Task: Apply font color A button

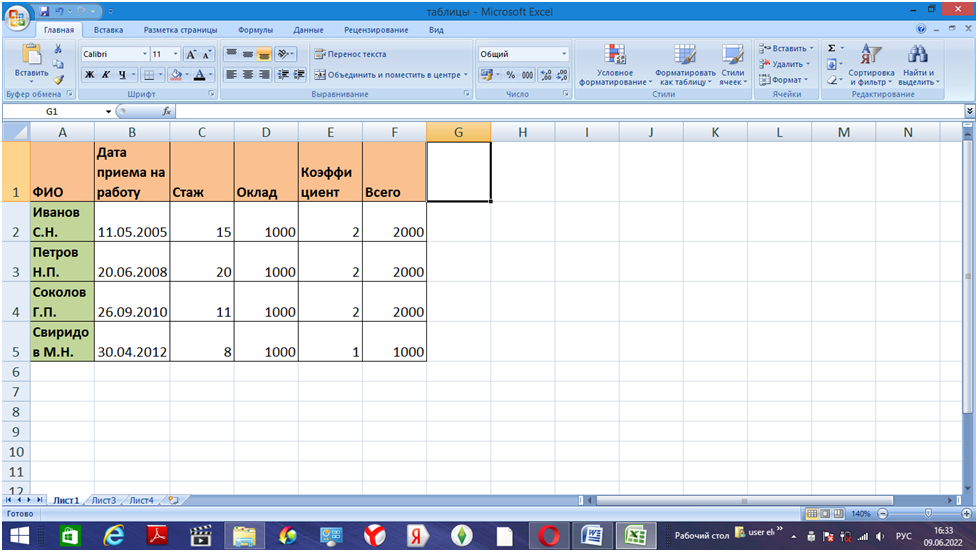Action: [x=200, y=75]
